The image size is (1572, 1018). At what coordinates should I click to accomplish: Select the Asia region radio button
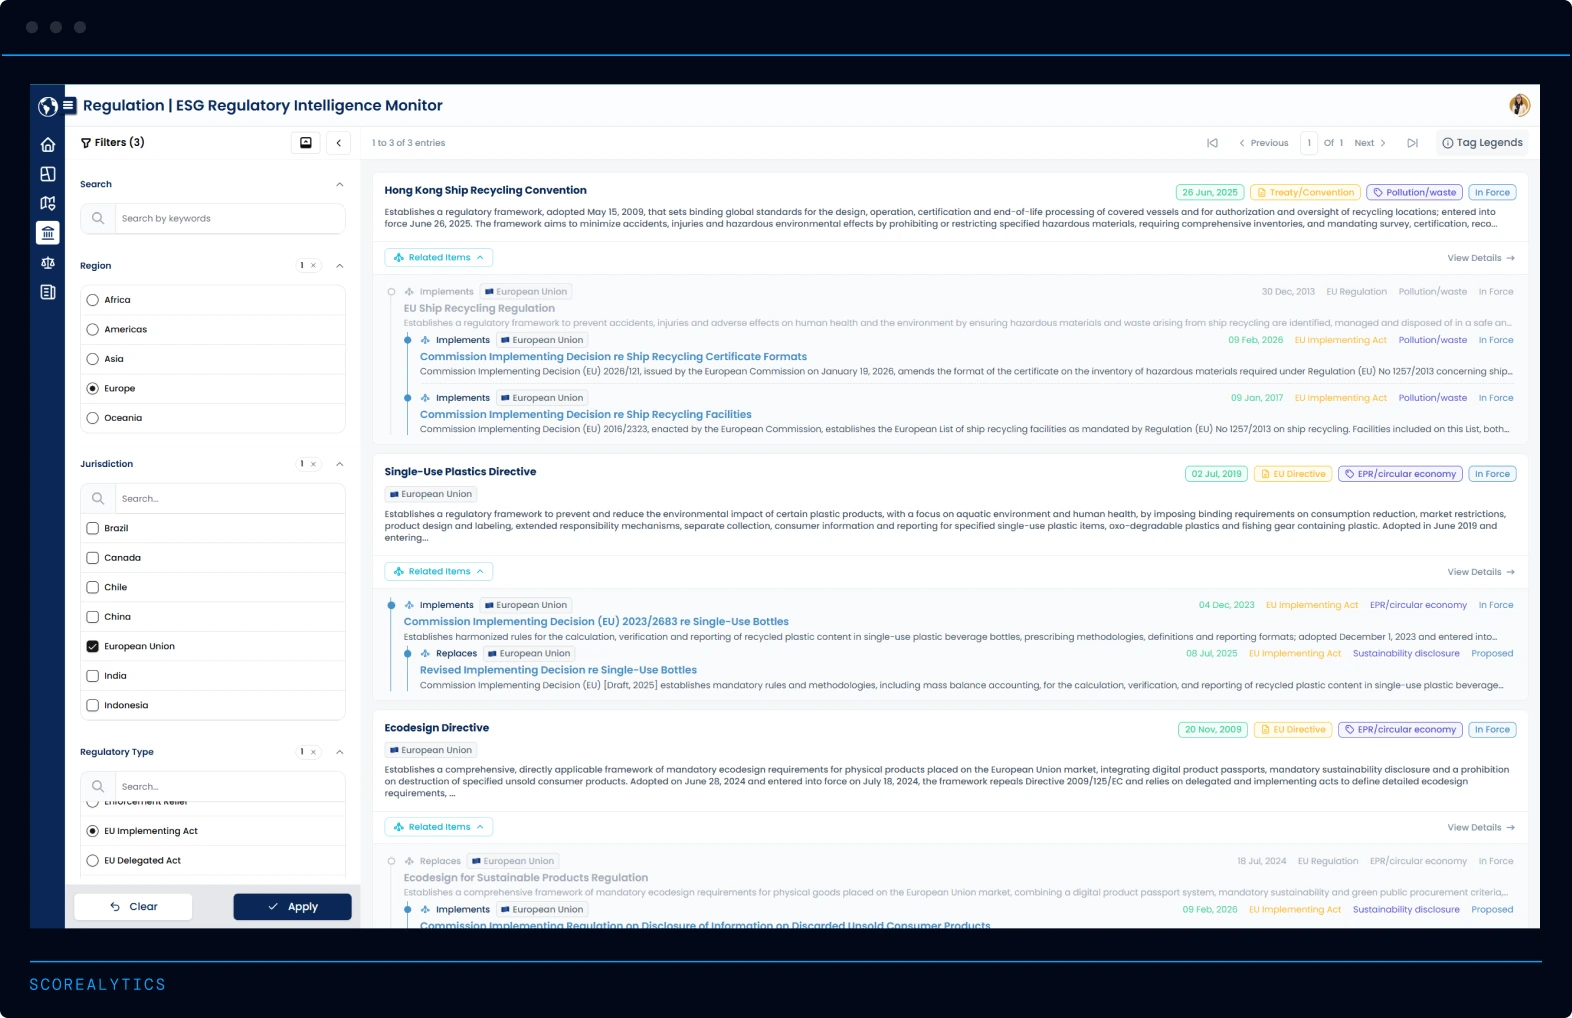coord(93,359)
